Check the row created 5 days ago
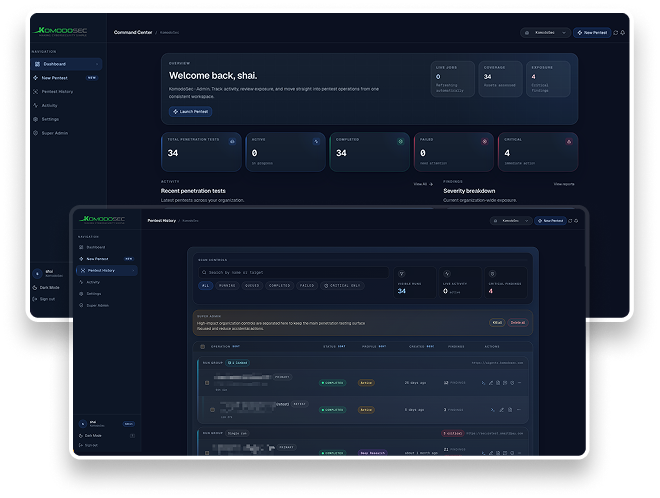Screen dimensions: 660x498 pos(213,410)
